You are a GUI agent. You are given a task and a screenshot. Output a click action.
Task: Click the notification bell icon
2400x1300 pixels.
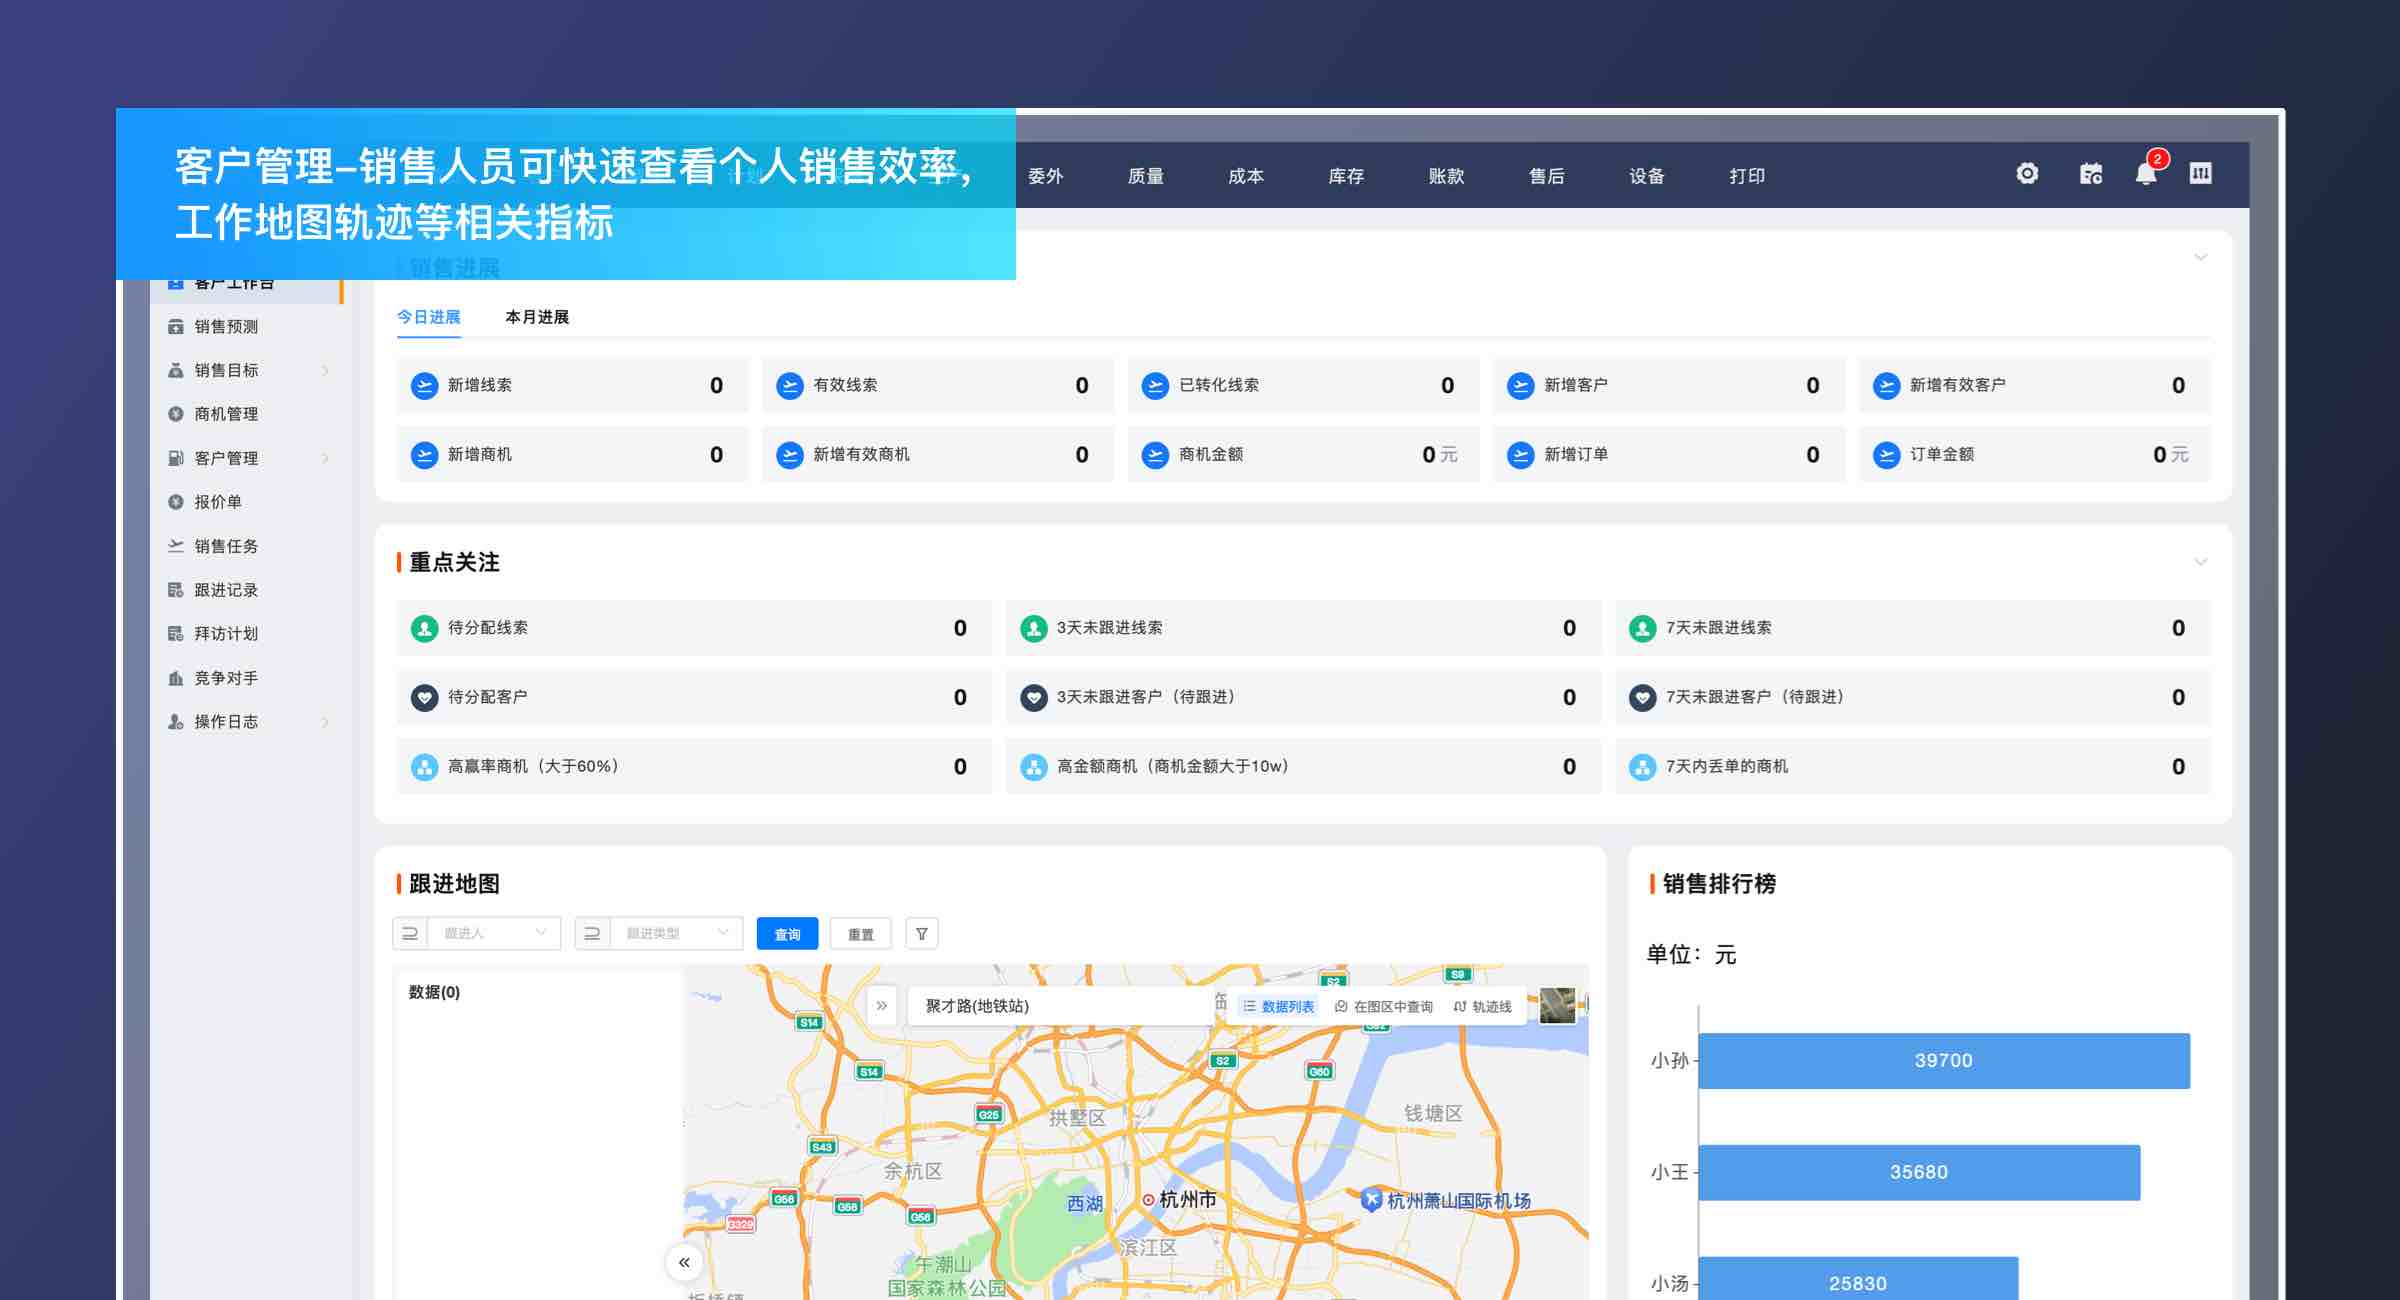pos(2145,175)
